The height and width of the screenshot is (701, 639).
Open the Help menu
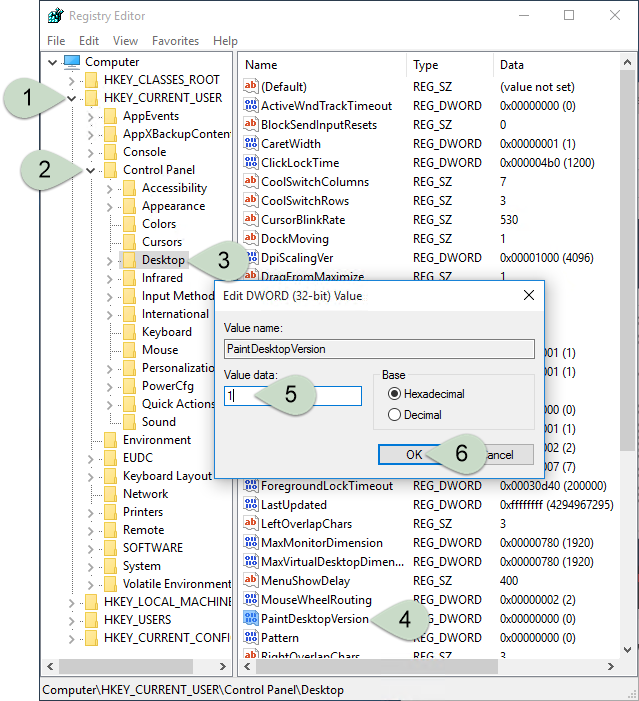(225, 41)
